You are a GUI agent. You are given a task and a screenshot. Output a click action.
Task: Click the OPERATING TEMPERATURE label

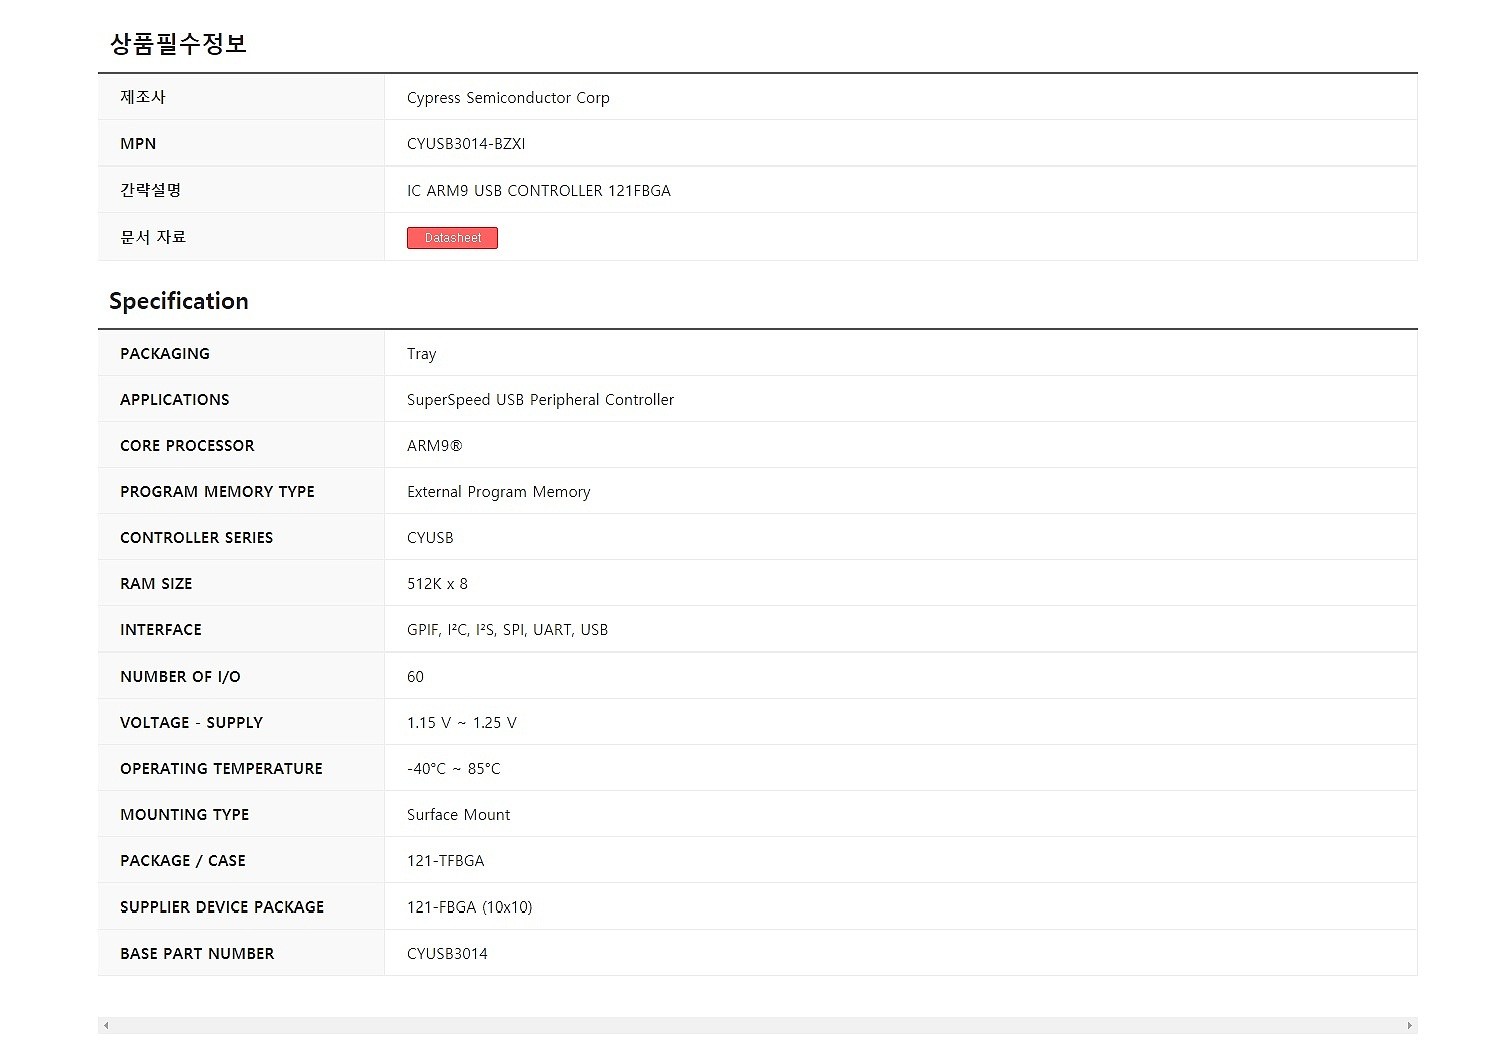(221, 769)
